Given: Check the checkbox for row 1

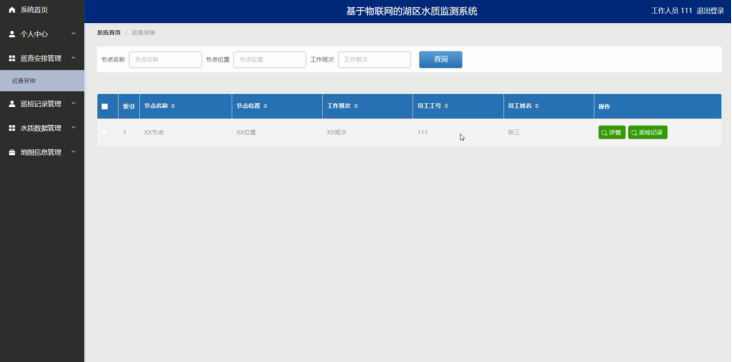Looking at the screenshot, I should click(105, 133).
